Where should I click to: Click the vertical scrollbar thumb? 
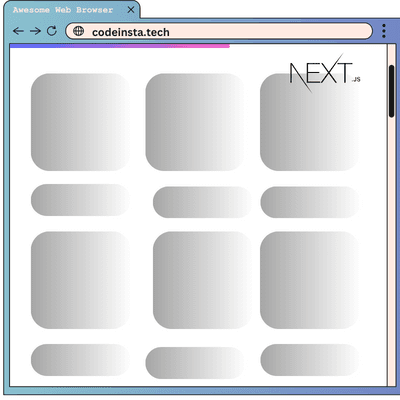[392, 91]
